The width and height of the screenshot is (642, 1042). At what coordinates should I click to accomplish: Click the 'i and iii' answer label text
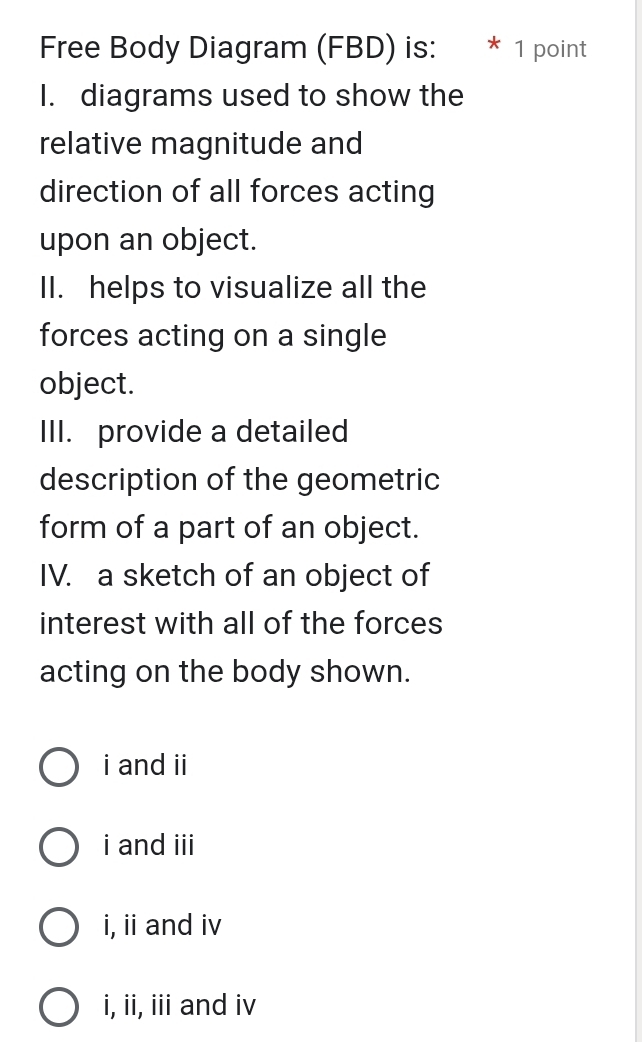pos(149,845)
